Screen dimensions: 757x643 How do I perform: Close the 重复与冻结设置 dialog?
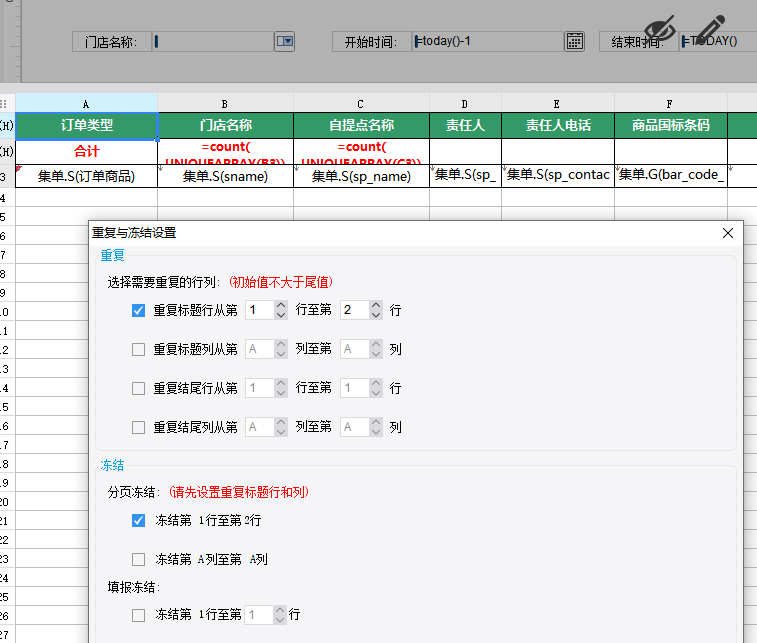pyautogui.click(x=728, y=233)
